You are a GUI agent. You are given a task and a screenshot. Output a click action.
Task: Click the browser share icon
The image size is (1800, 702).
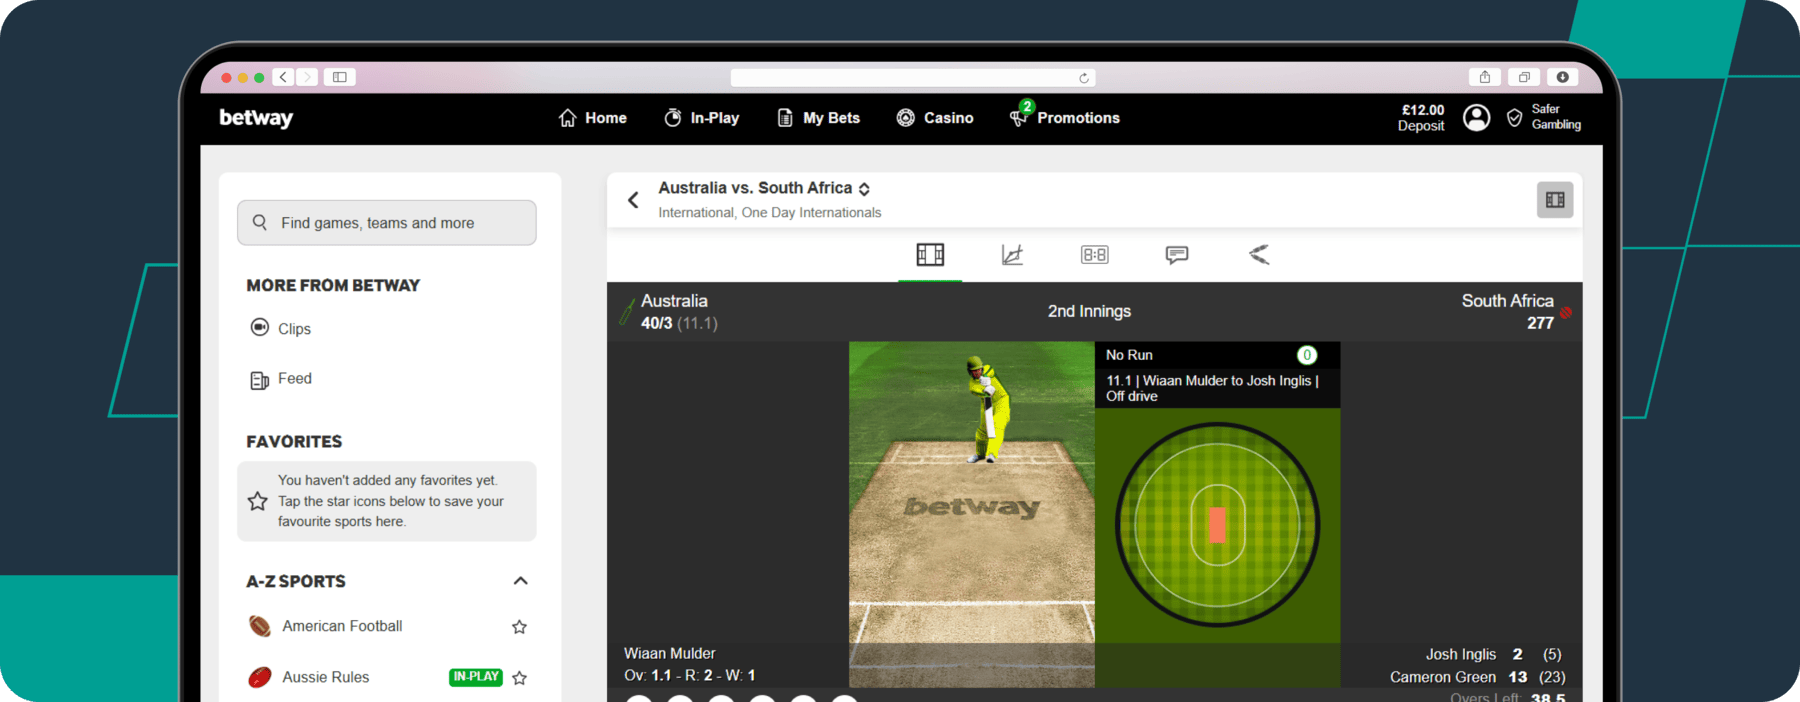pyautogui.click(x=1485, y=77)
